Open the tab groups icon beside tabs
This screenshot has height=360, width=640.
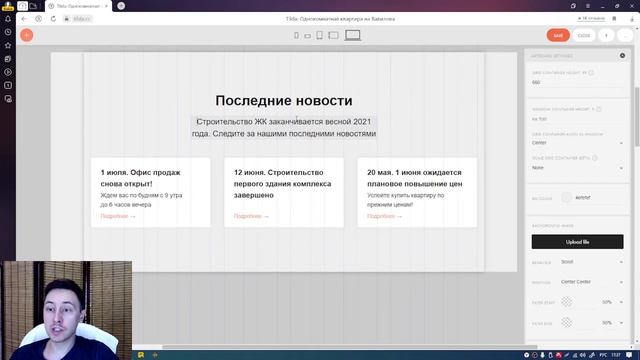coord(22,6)
